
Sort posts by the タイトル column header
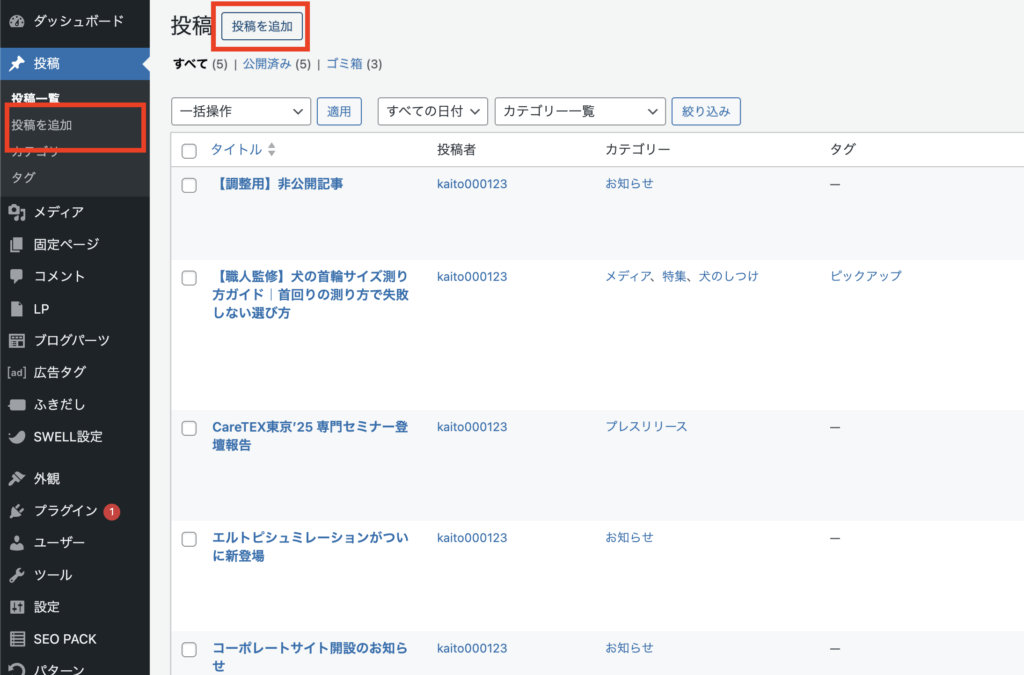[236, 149]
